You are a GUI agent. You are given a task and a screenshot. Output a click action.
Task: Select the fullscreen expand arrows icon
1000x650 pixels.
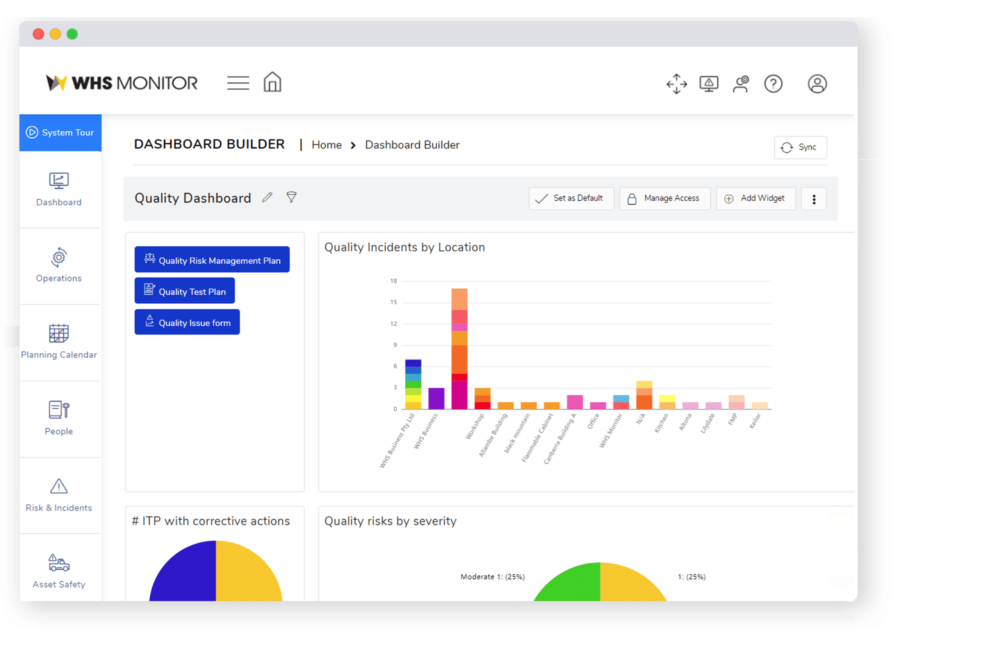coord(677,84)
